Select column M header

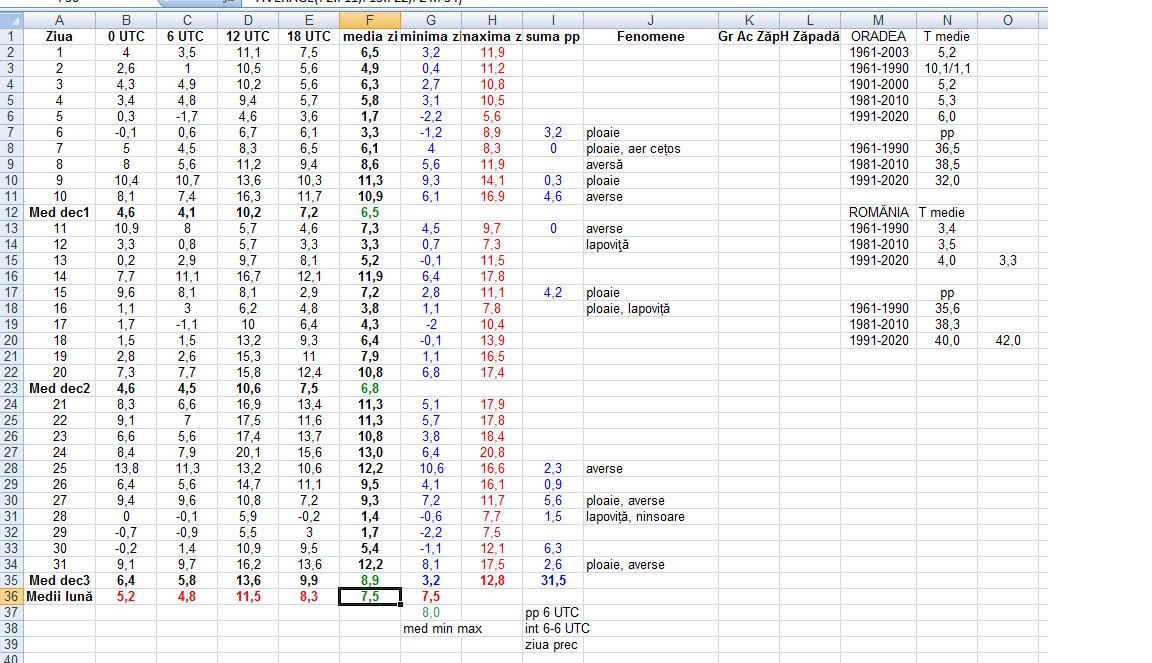(878, 21)
